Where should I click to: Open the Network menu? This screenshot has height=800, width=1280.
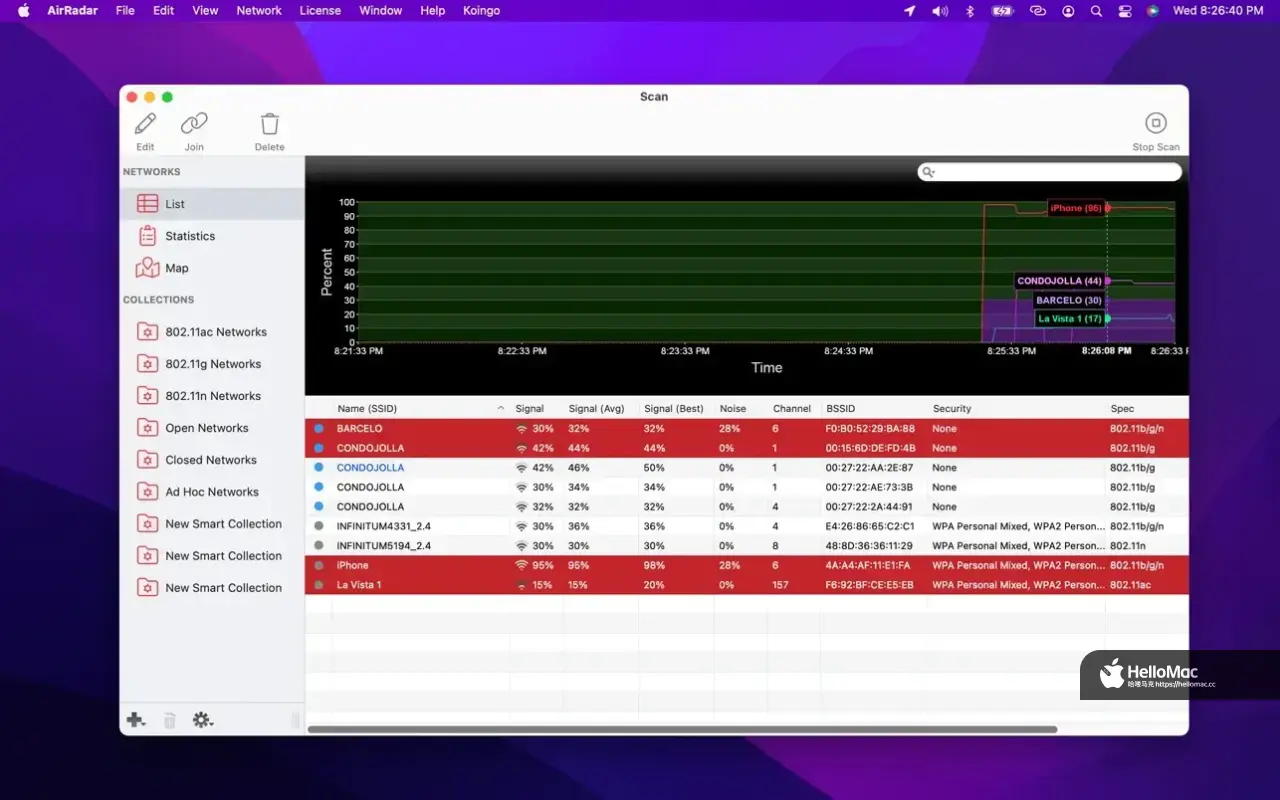(x=259, y=10)
